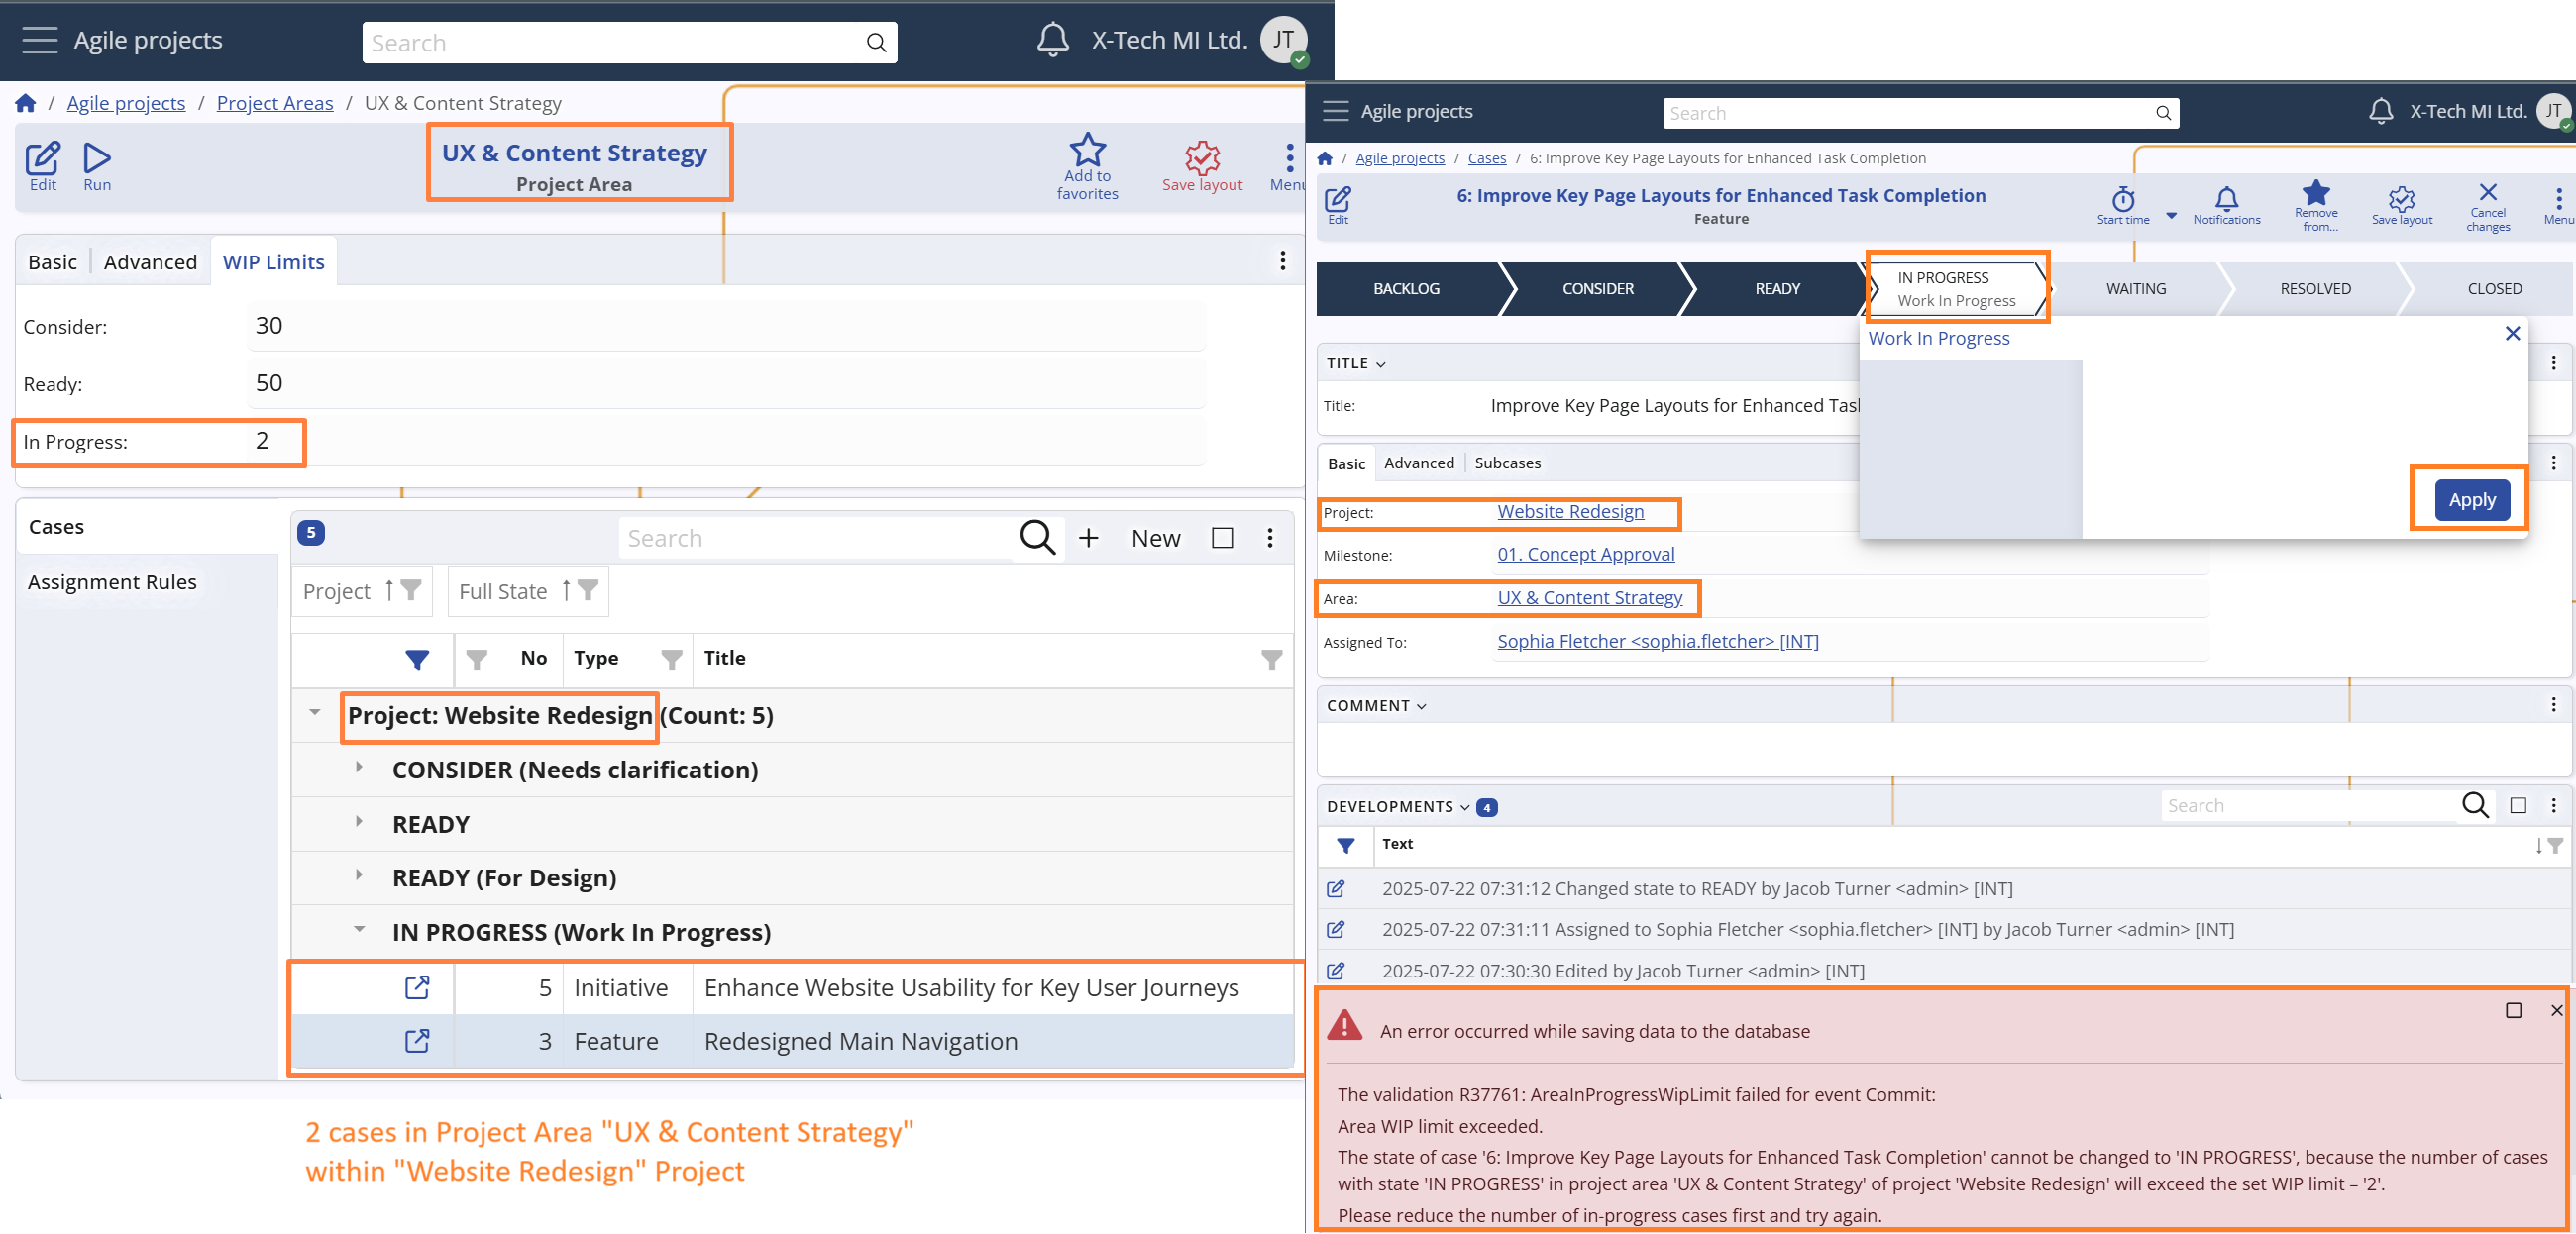Open case 5 Initiative via link icon

(x=417, y=987)
